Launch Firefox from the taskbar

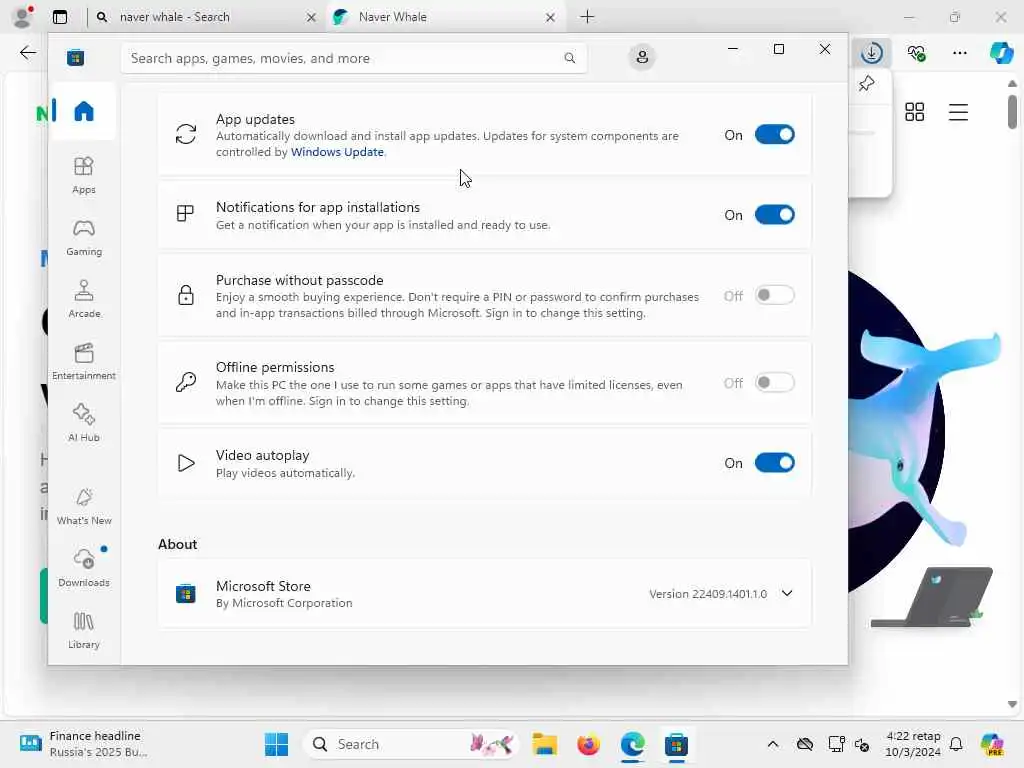[x=588, y=744]
